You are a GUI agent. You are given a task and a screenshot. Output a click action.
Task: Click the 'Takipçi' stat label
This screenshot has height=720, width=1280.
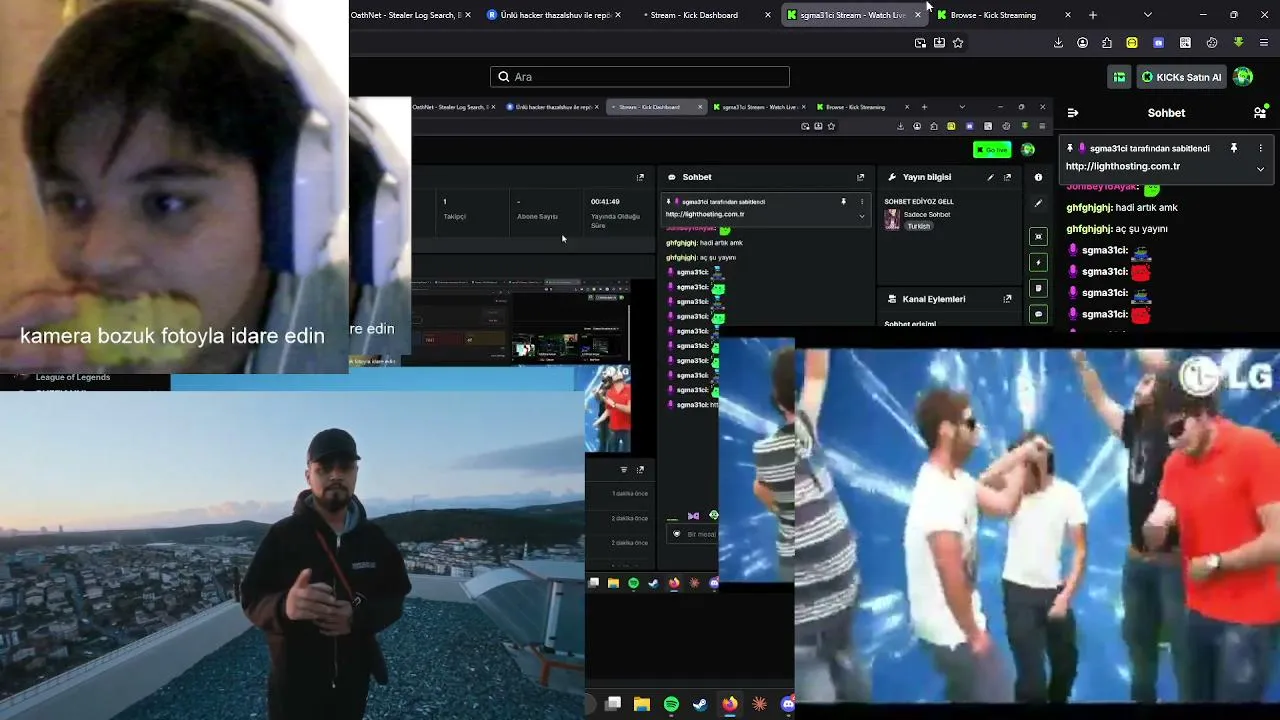[x=455, y=216]
